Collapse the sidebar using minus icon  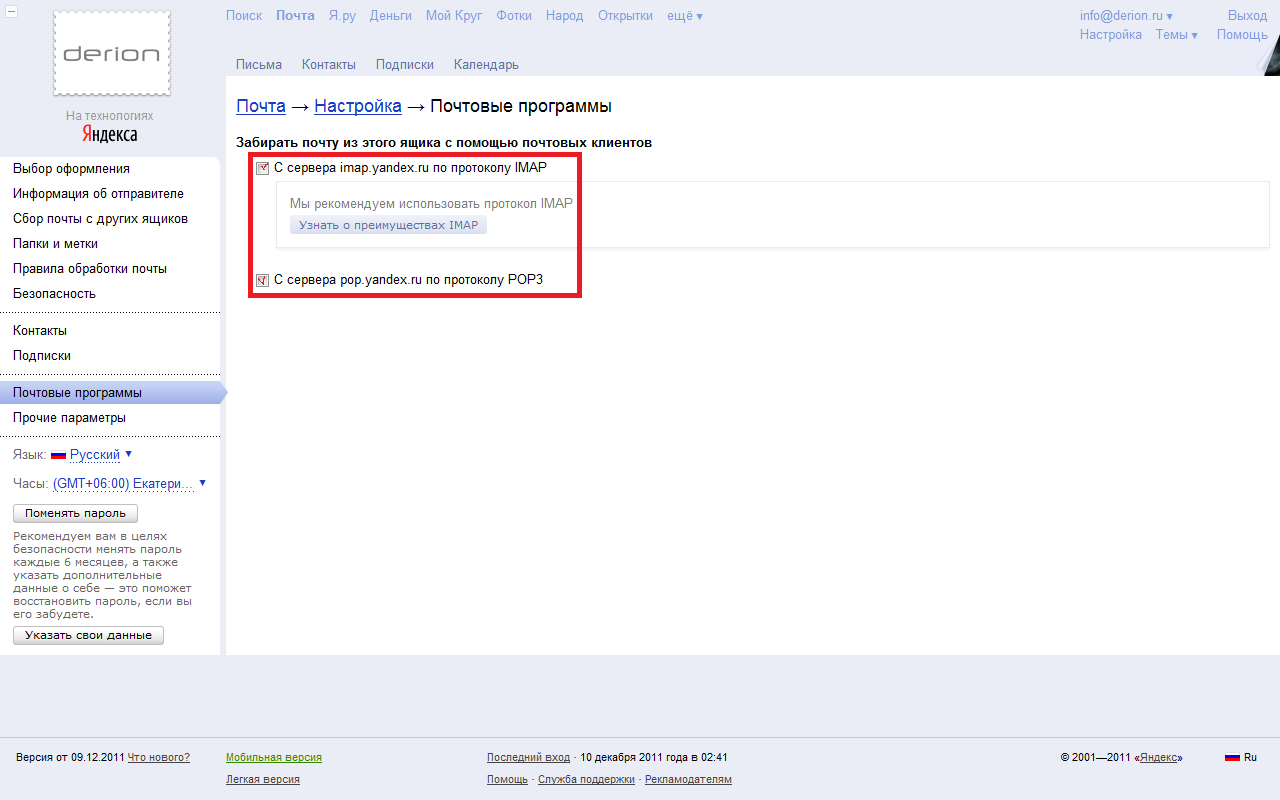click(11, 11)
